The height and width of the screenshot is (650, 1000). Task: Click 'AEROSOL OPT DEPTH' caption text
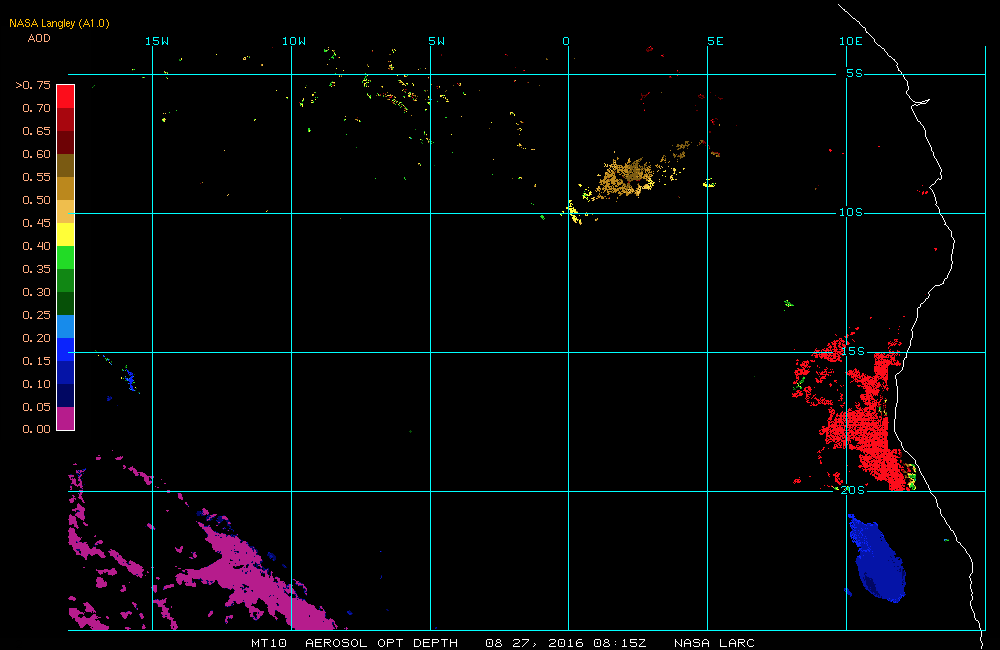(381, 643)
